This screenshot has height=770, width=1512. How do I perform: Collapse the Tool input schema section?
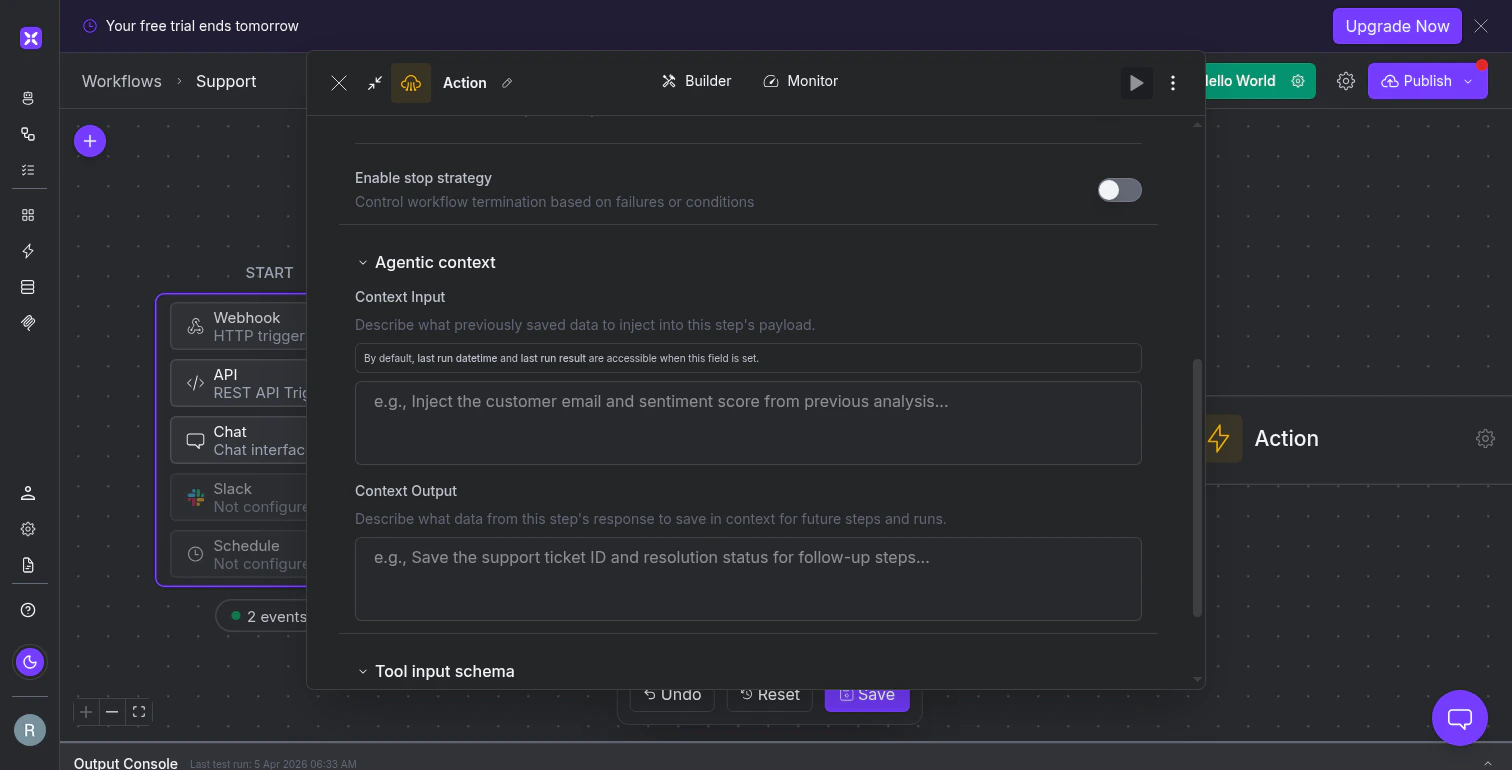click(363, 672)
